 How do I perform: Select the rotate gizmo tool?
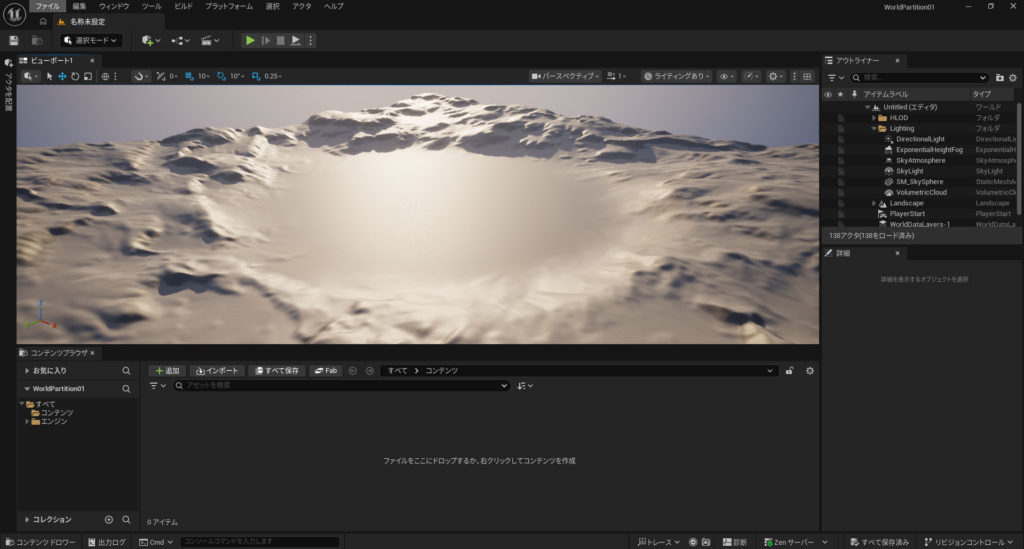coord(76,76)
